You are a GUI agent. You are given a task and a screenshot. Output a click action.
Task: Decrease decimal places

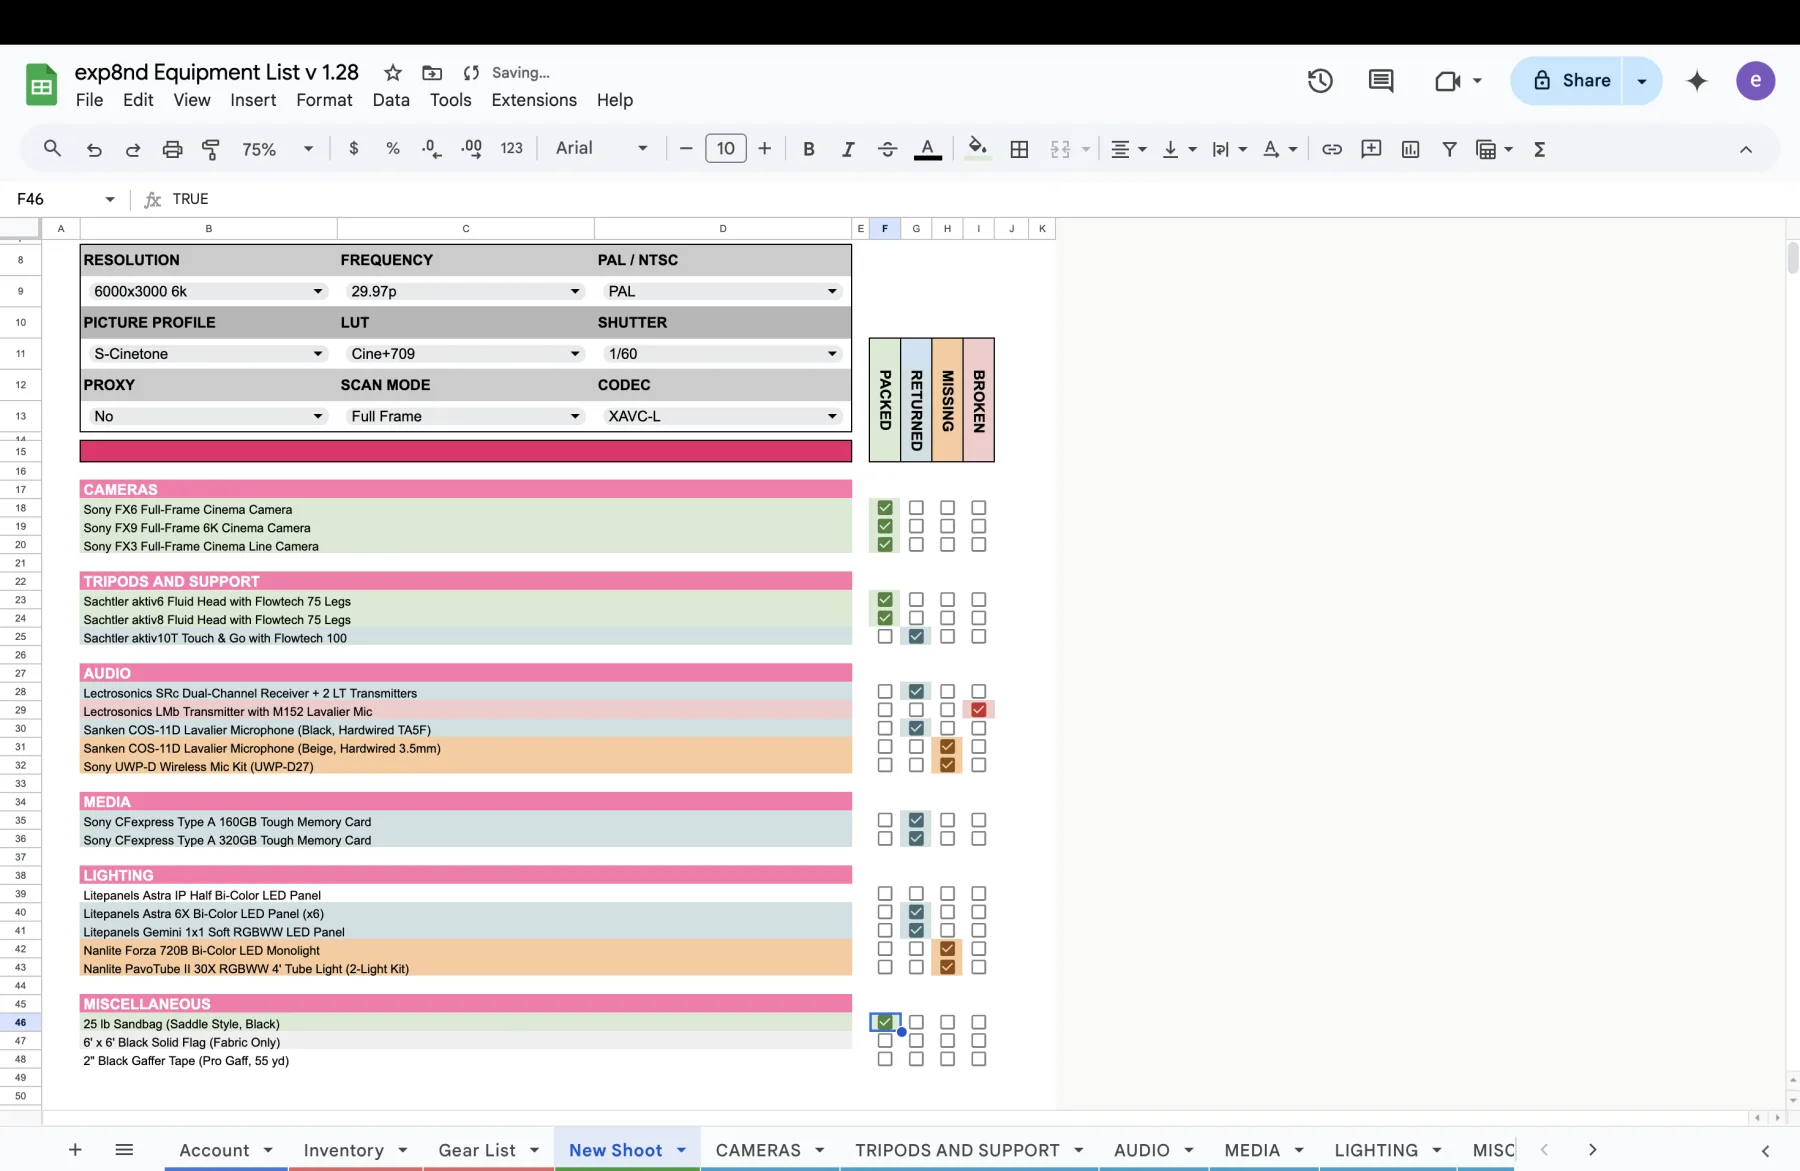[431, 148]
